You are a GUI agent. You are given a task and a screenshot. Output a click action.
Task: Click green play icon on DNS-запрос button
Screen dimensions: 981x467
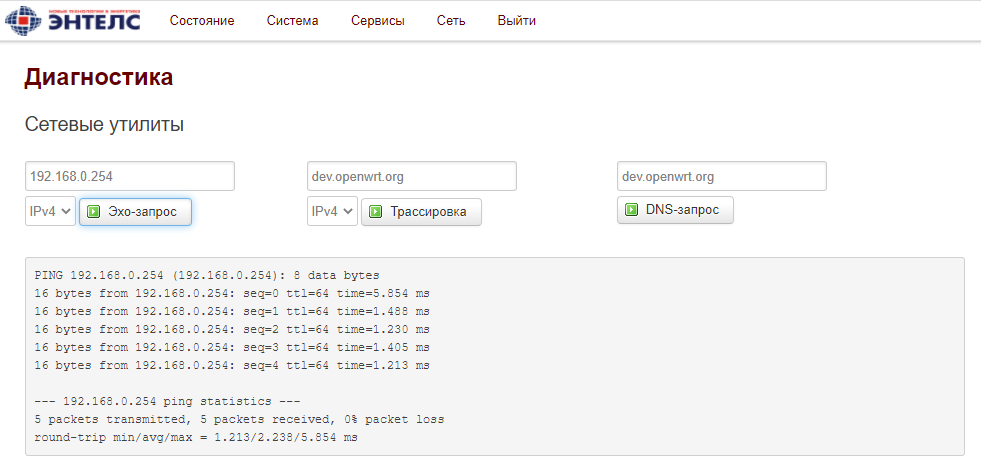[632, 210]
